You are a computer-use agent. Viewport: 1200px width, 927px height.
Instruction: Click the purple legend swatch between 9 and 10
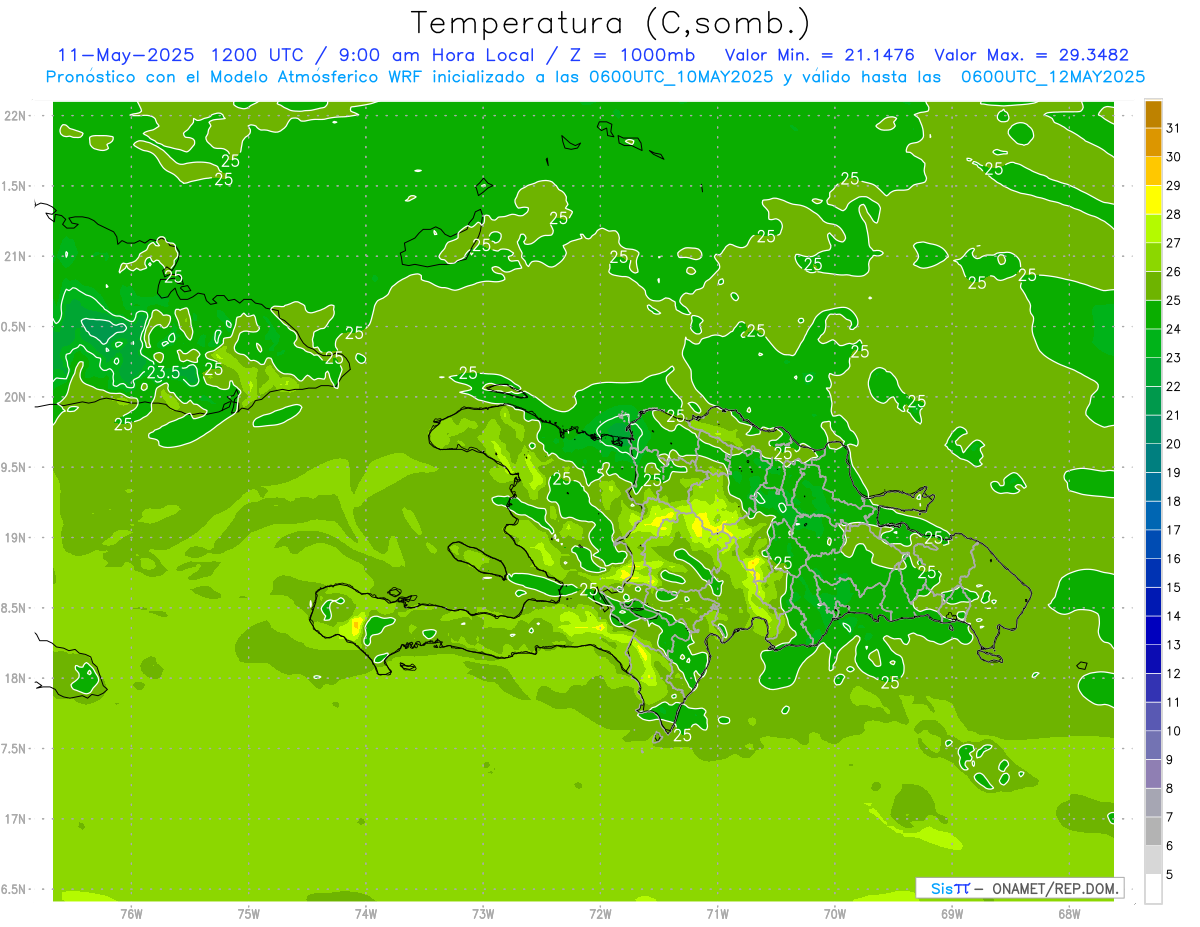pos(1153,746)
